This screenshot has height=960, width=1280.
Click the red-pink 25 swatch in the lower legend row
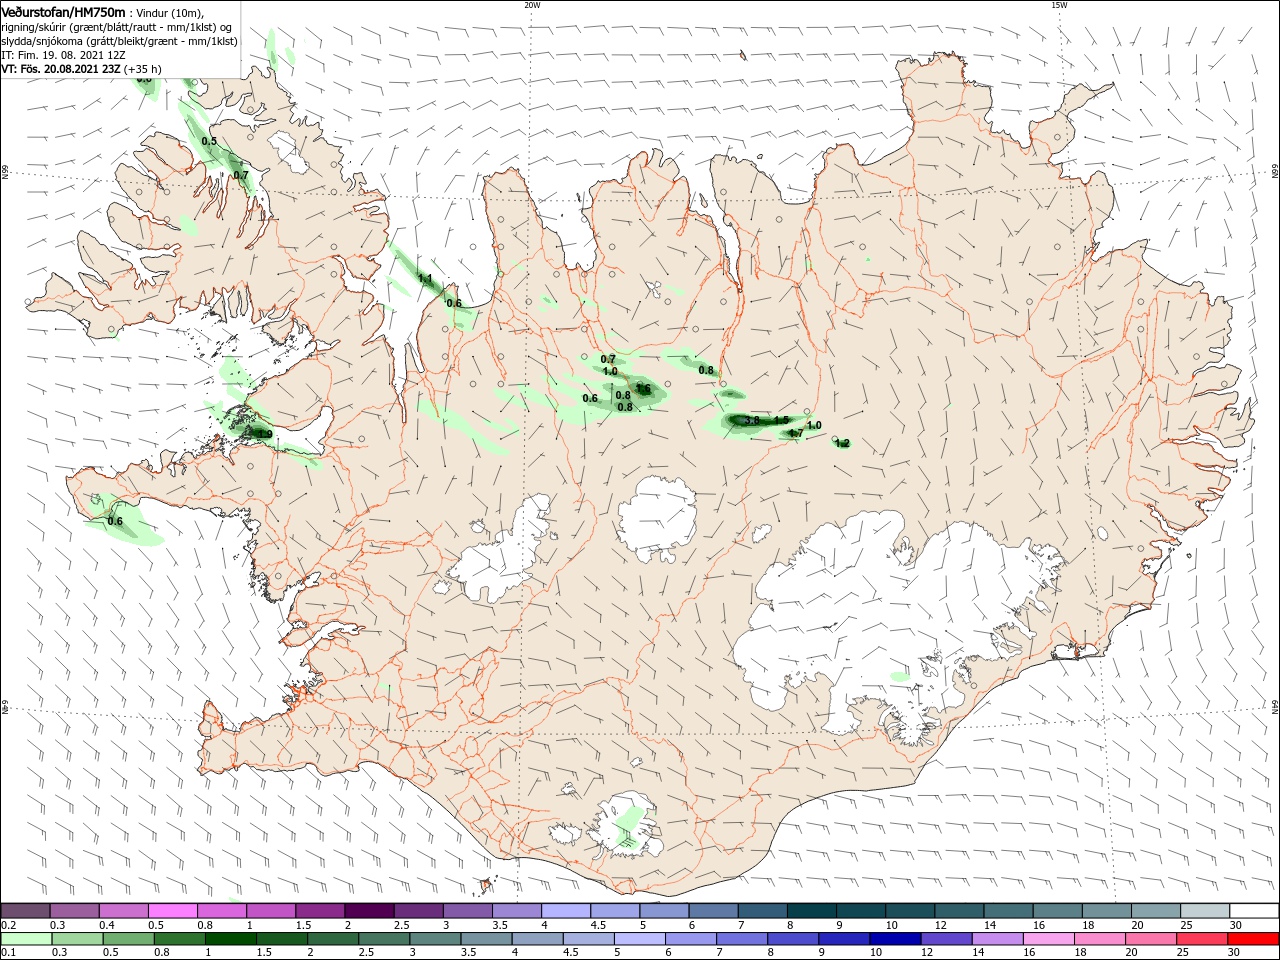1201,939
